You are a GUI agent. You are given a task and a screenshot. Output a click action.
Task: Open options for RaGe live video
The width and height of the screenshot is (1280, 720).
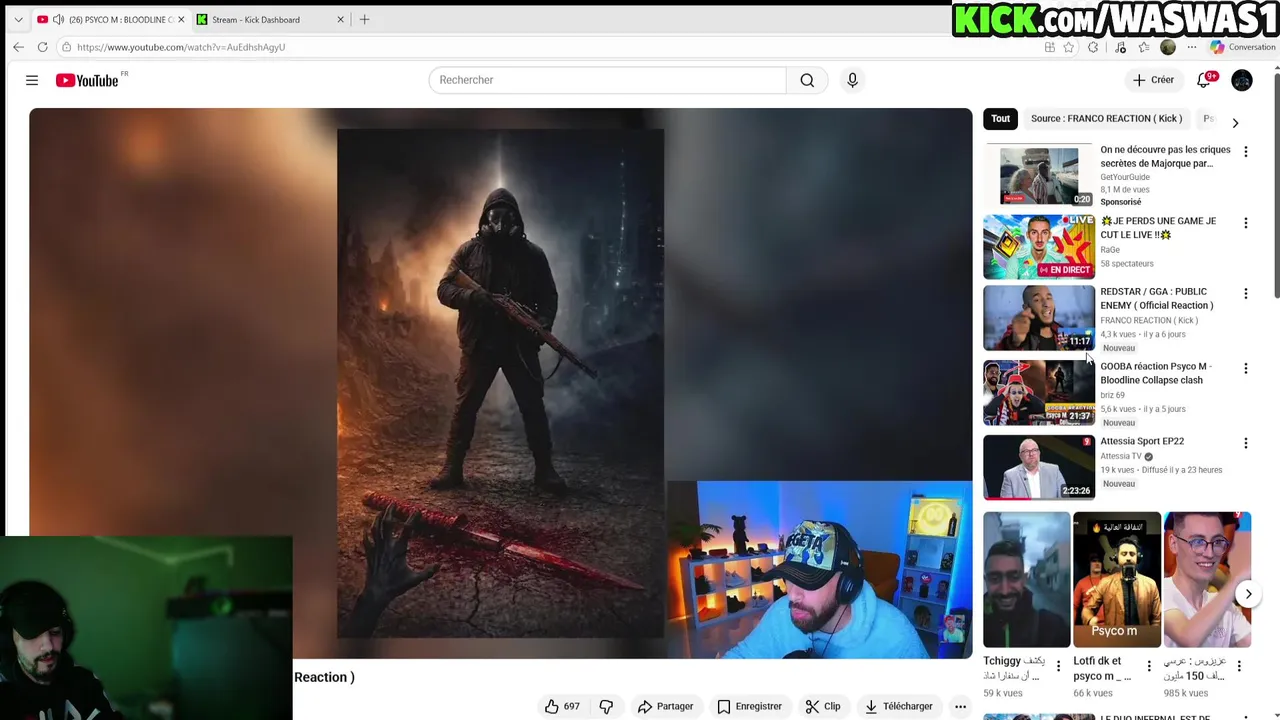coord(1245,223)
